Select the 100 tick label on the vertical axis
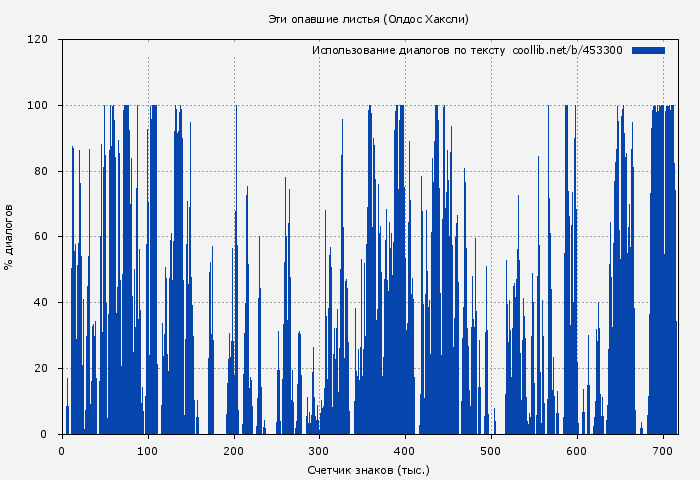 (x=38, y=105)
